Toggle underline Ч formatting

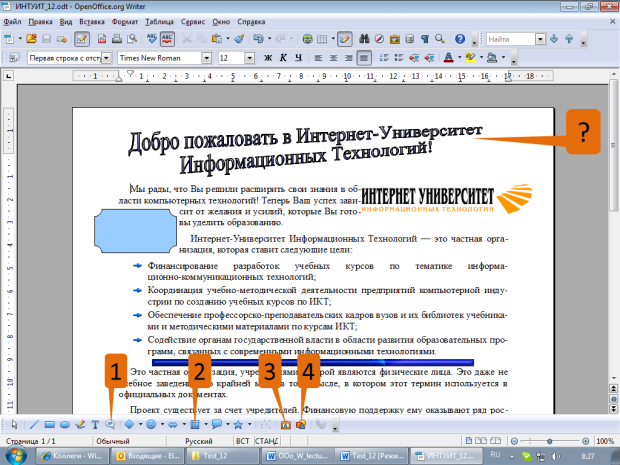pos(298,58)
